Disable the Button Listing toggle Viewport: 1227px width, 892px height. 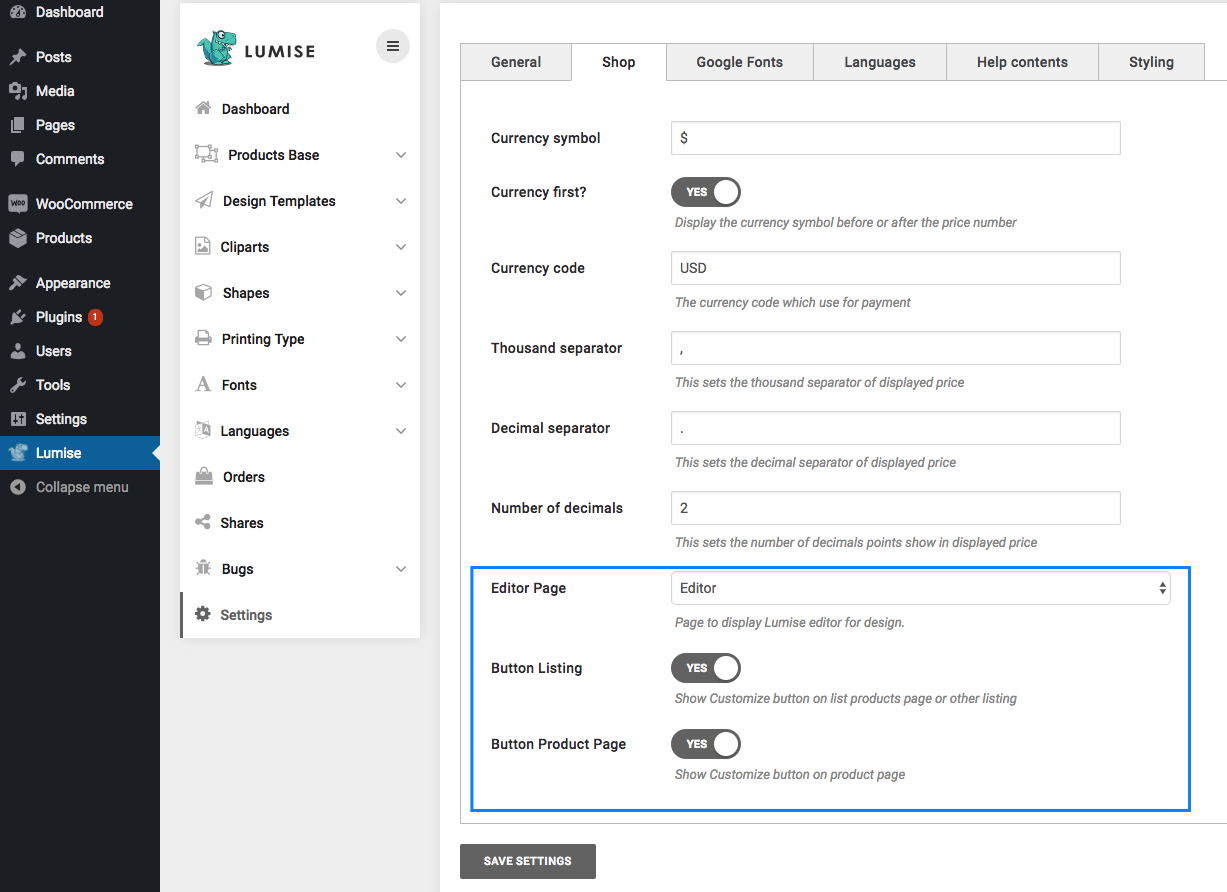click(706, 668)
